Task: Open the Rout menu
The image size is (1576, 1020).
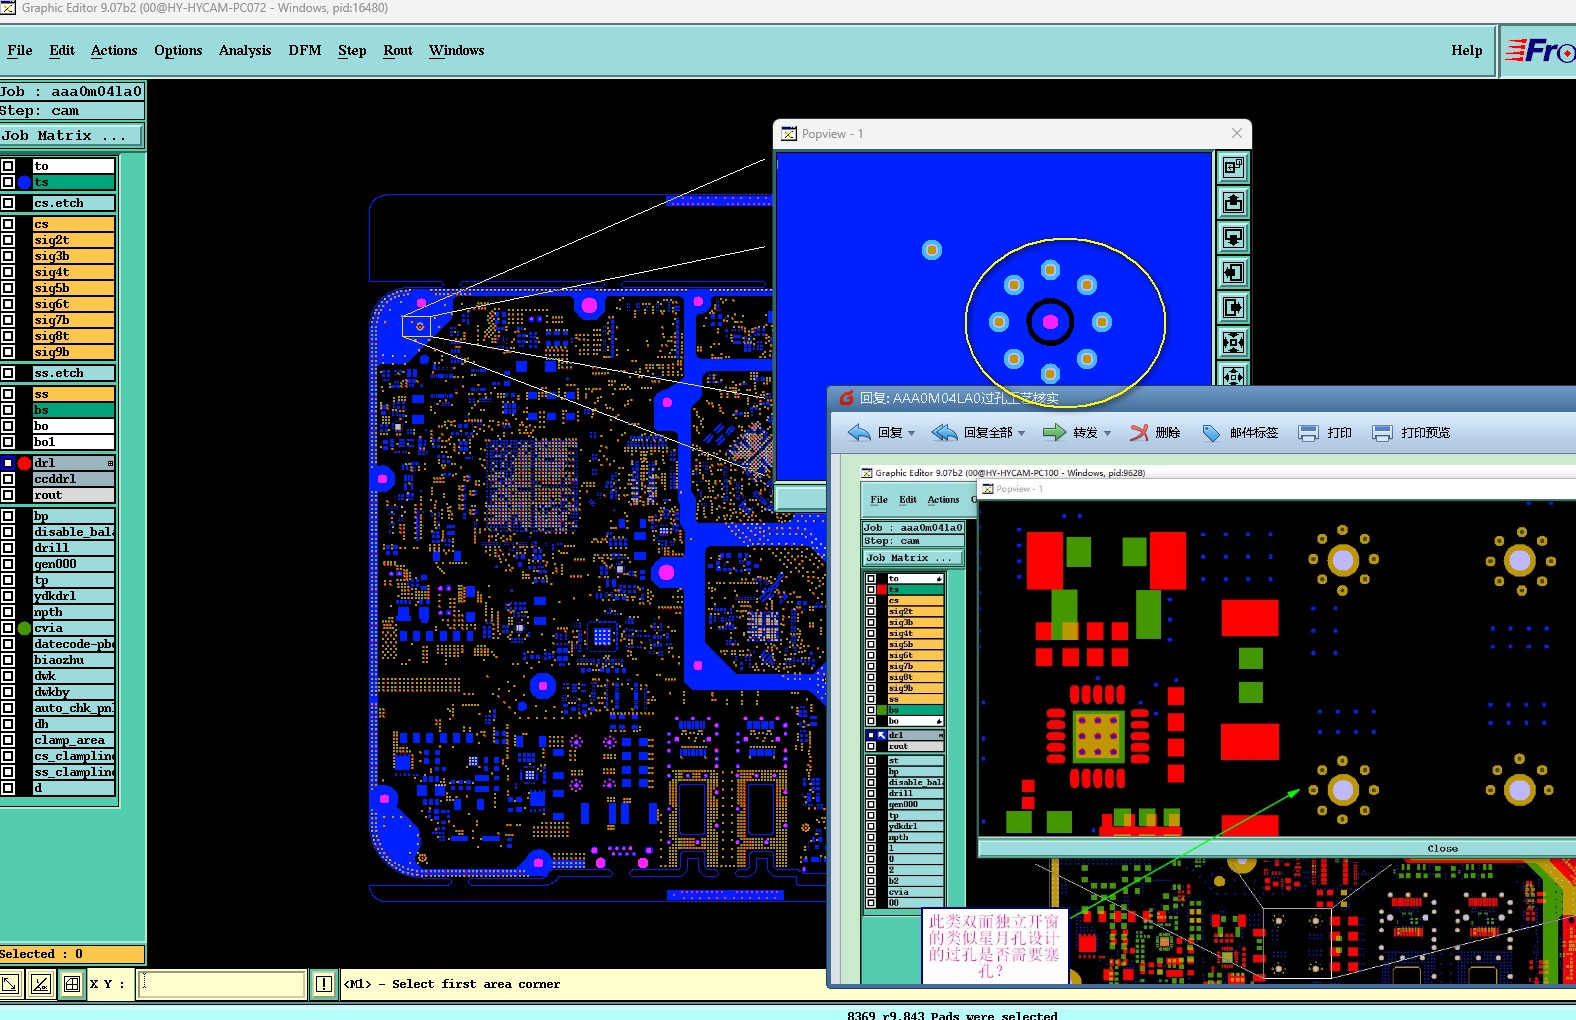Action: [398, 50]
